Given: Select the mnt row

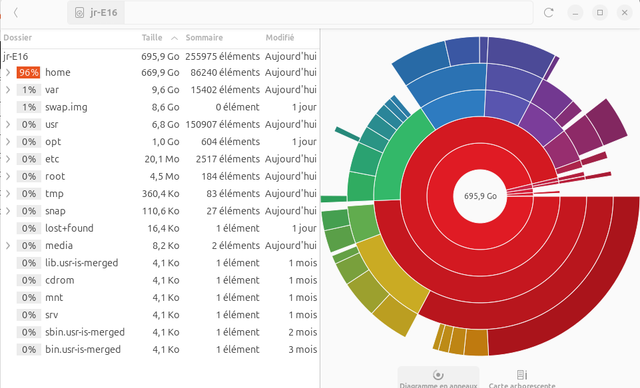Looking at the screenshot, I should pyautogui.click(x=160, y=298).
